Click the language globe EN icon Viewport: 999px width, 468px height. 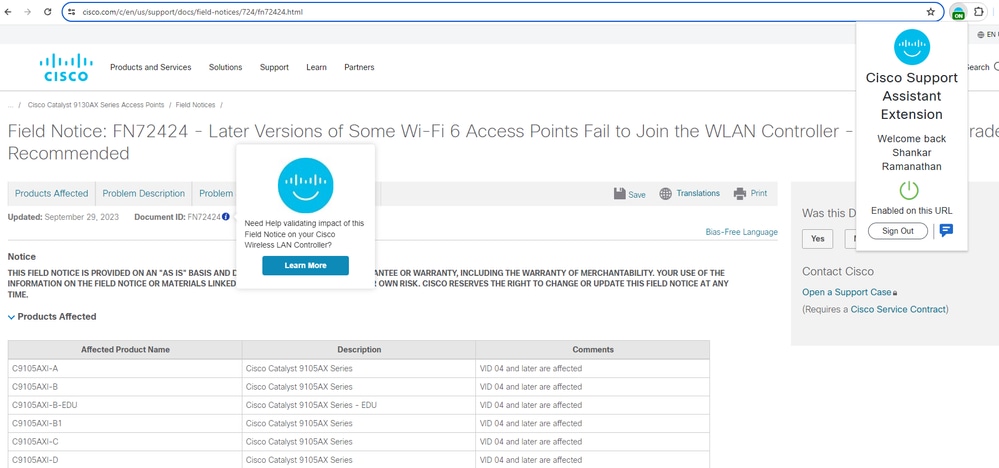pyautogui.click(x=981, y=34)
